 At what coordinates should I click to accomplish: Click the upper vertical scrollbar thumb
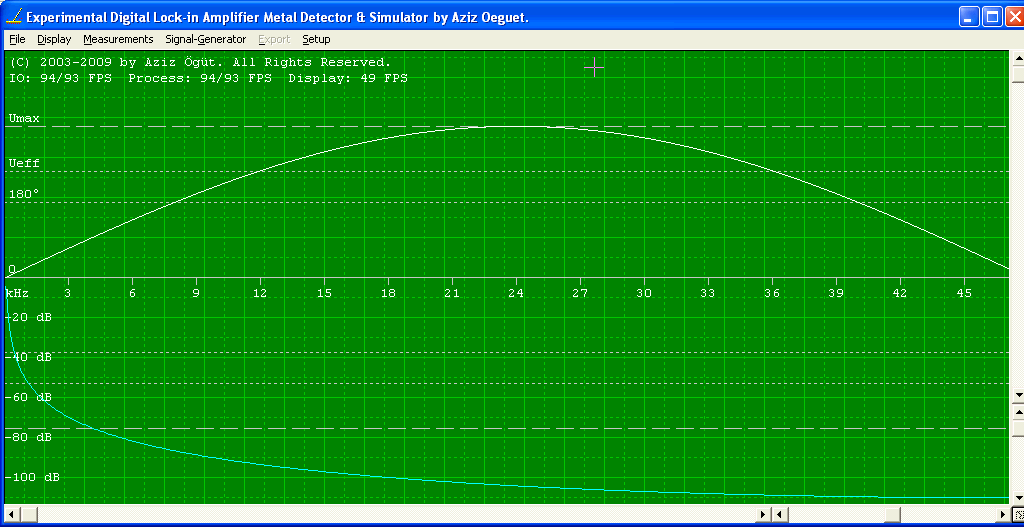click(x=1017, y=74)
